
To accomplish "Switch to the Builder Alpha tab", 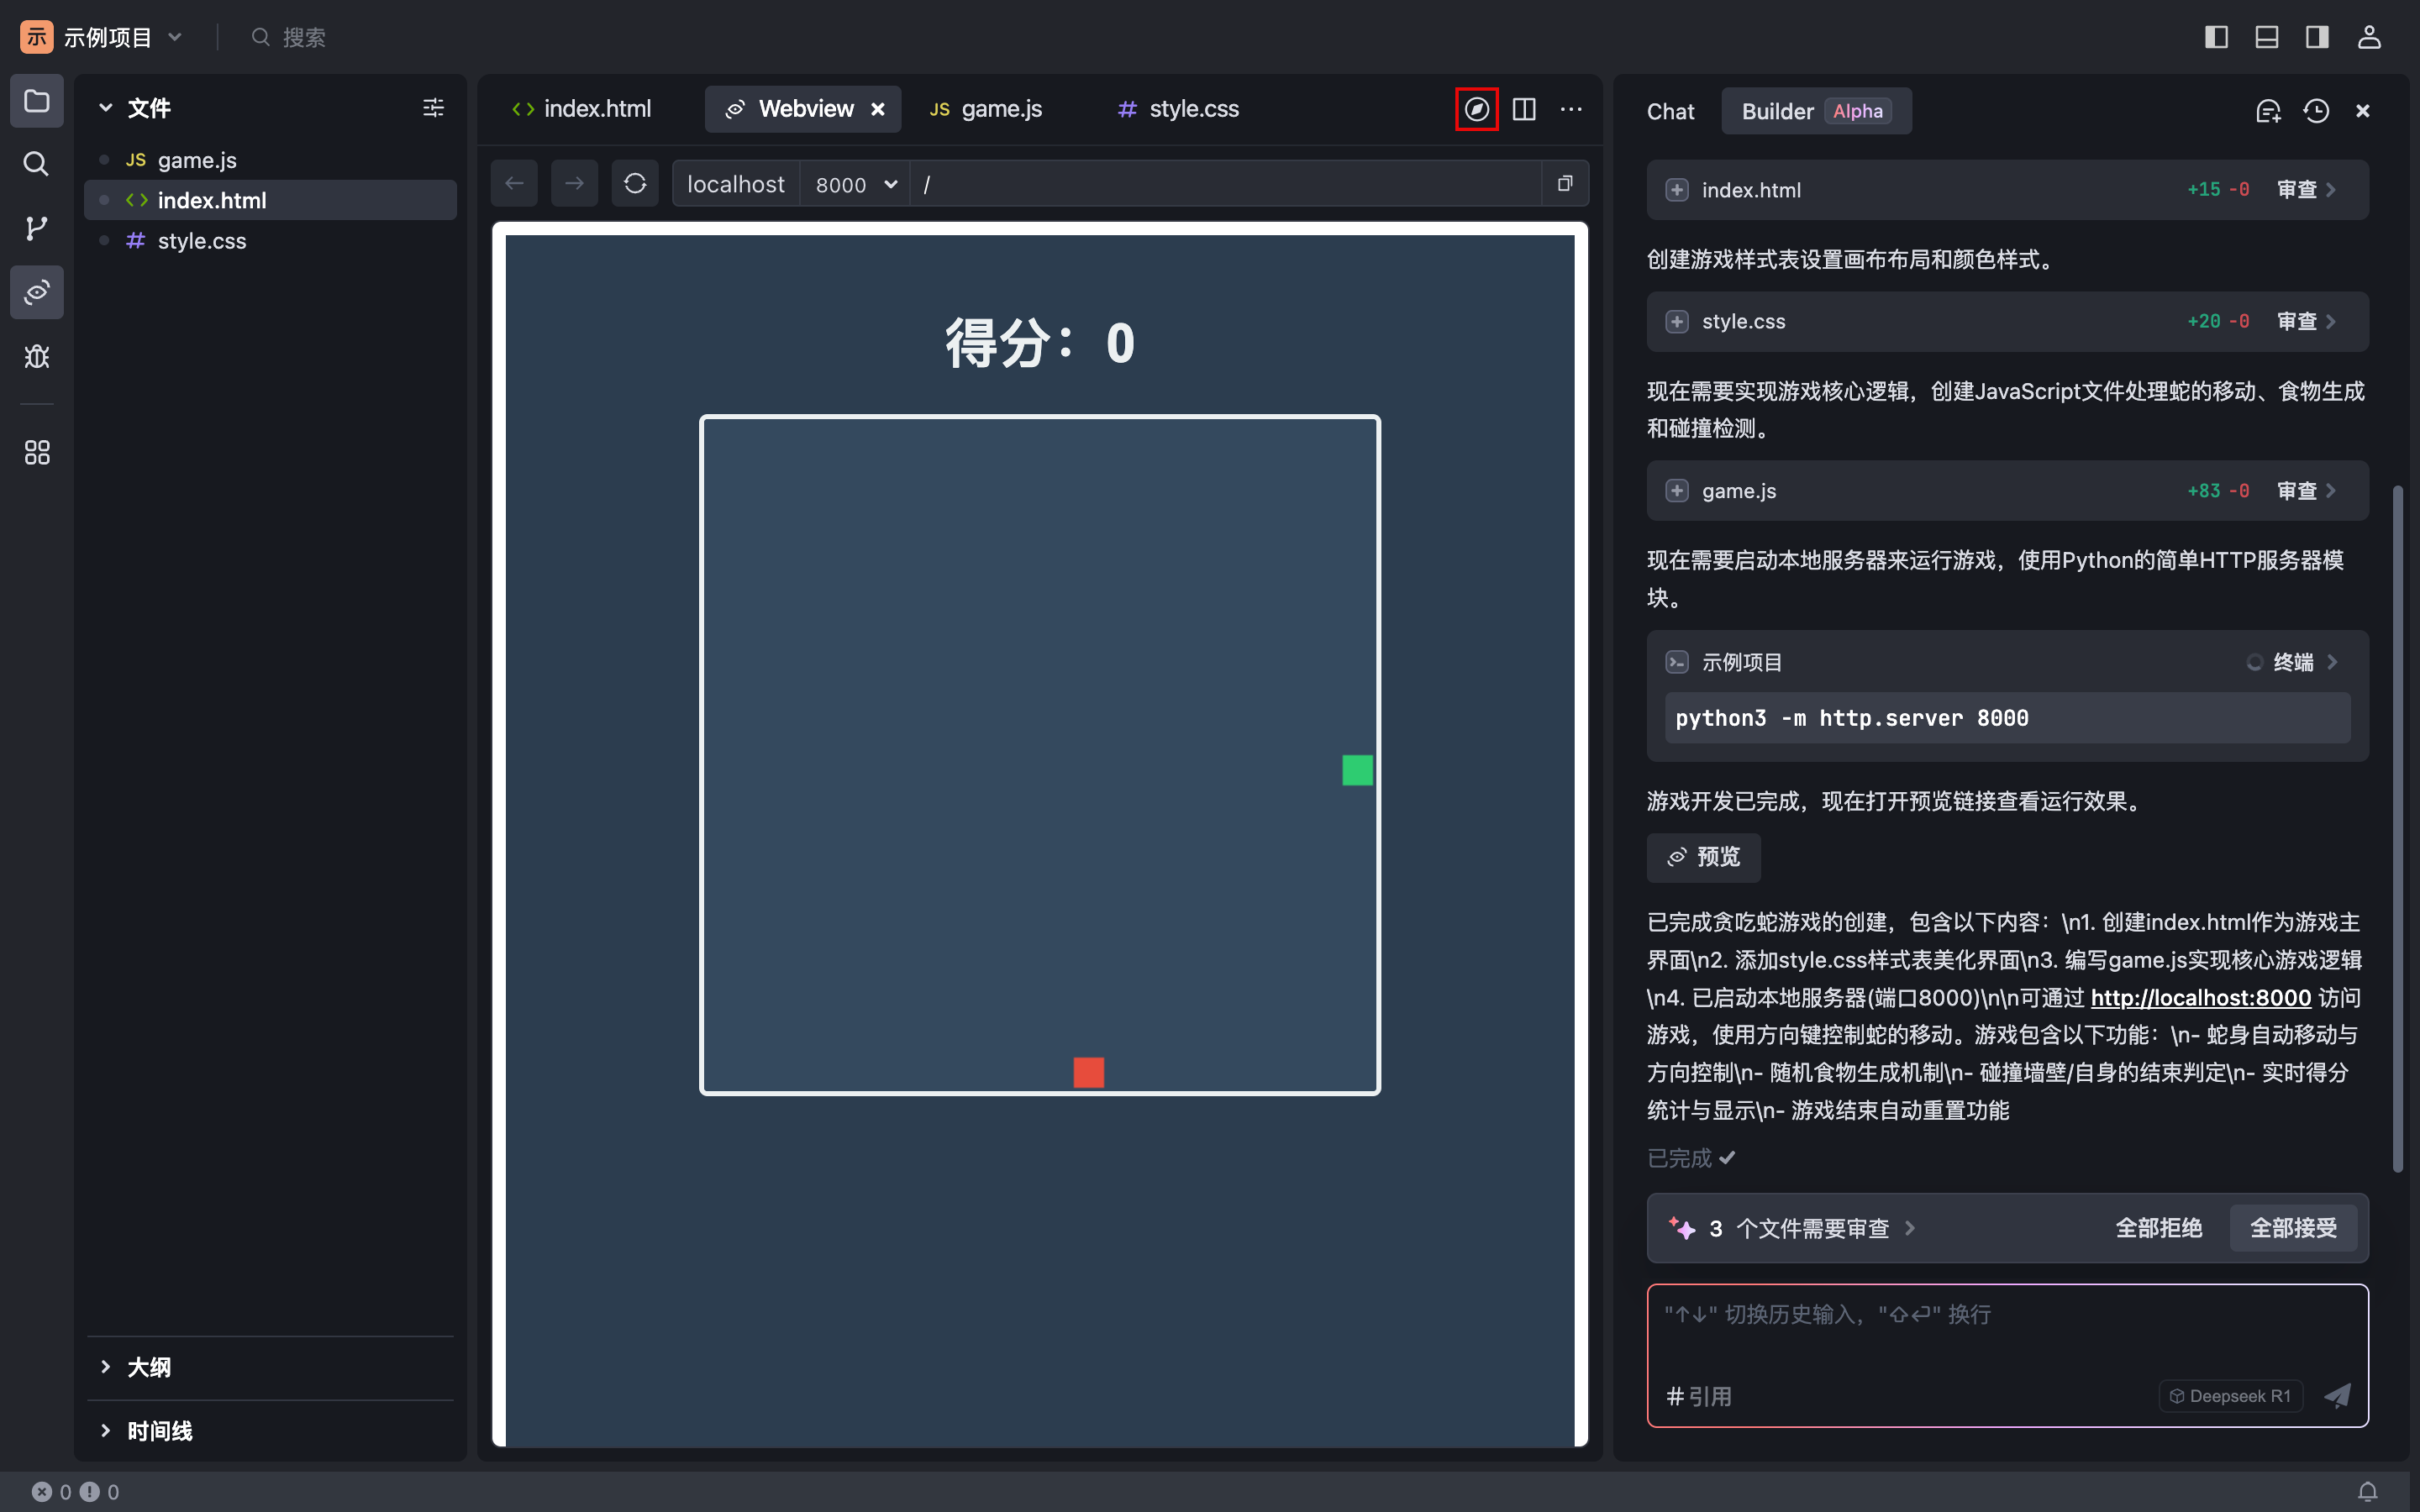I will 1815,111.
